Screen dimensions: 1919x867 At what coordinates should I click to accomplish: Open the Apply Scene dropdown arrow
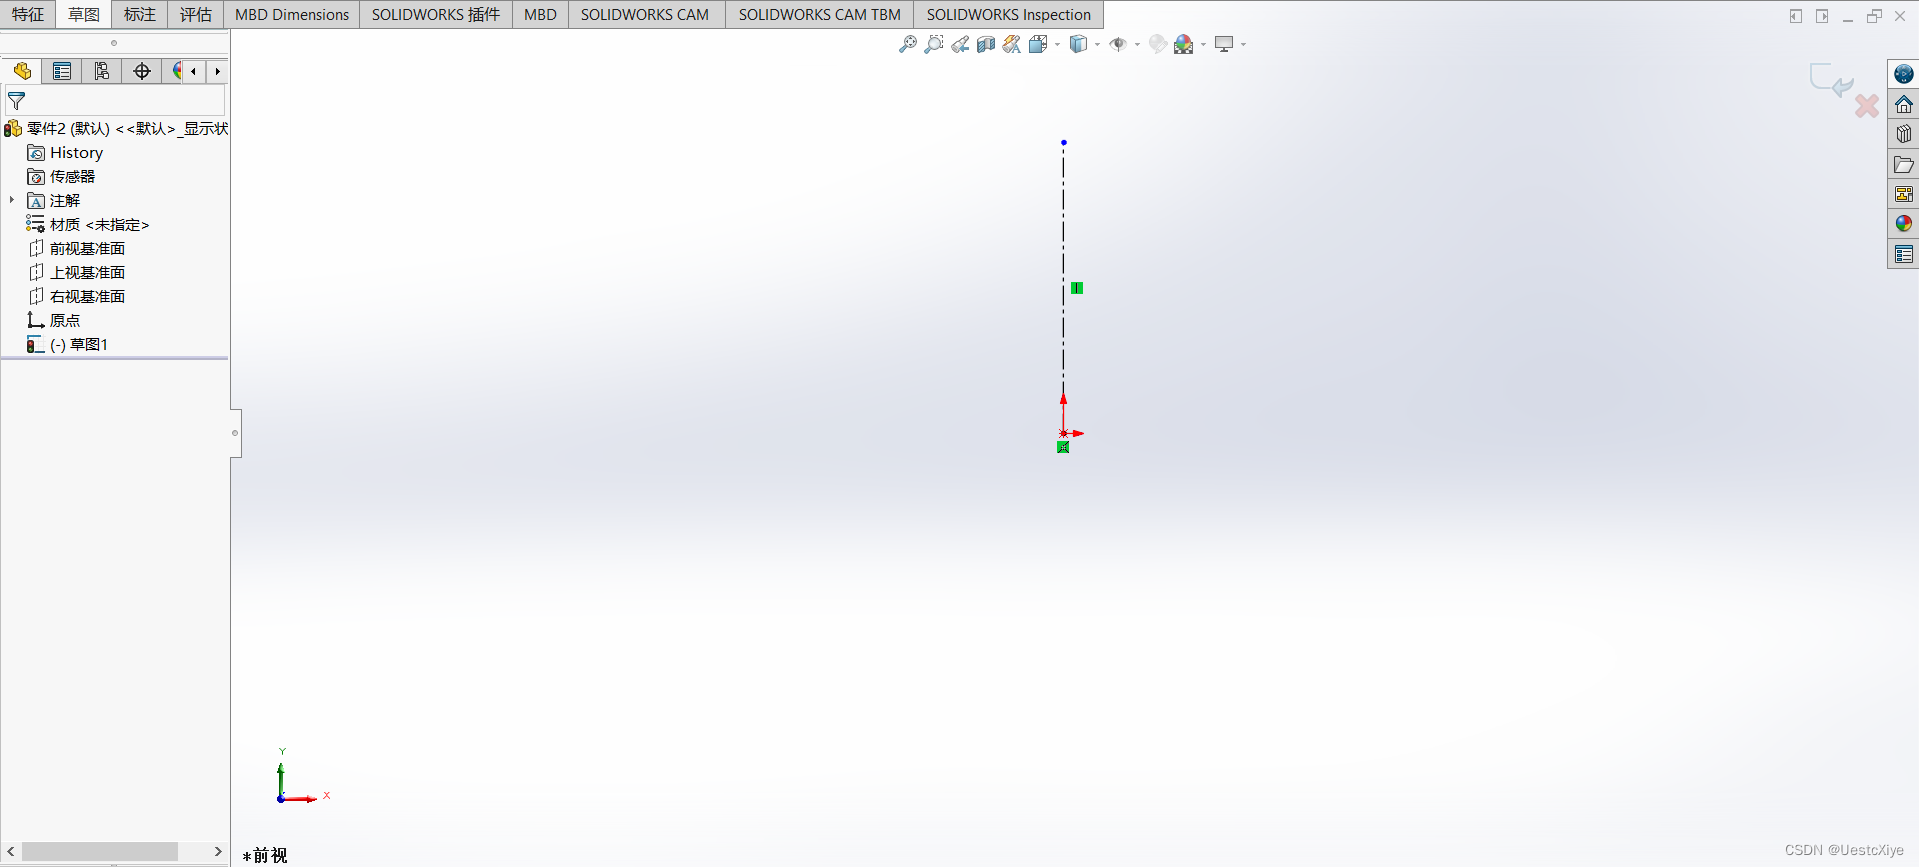click(1203, 44)
